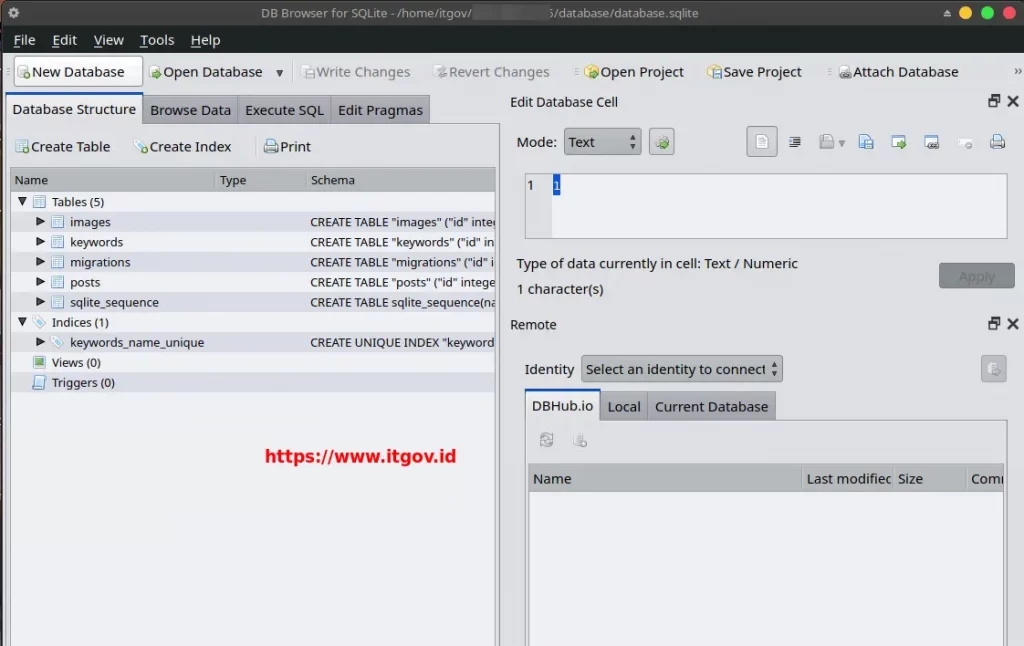
Task: Open the Identity selection dropdown
Action: click(x=681, y=369)
